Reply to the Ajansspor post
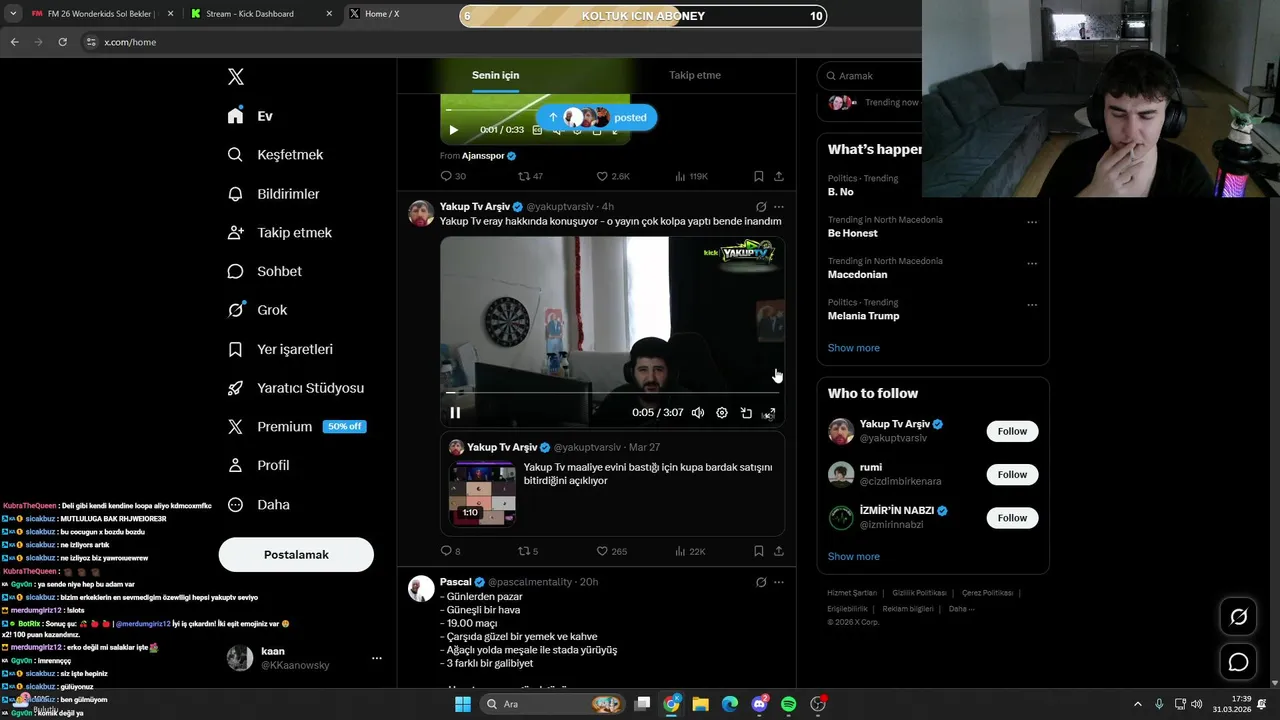 (453, 176)
